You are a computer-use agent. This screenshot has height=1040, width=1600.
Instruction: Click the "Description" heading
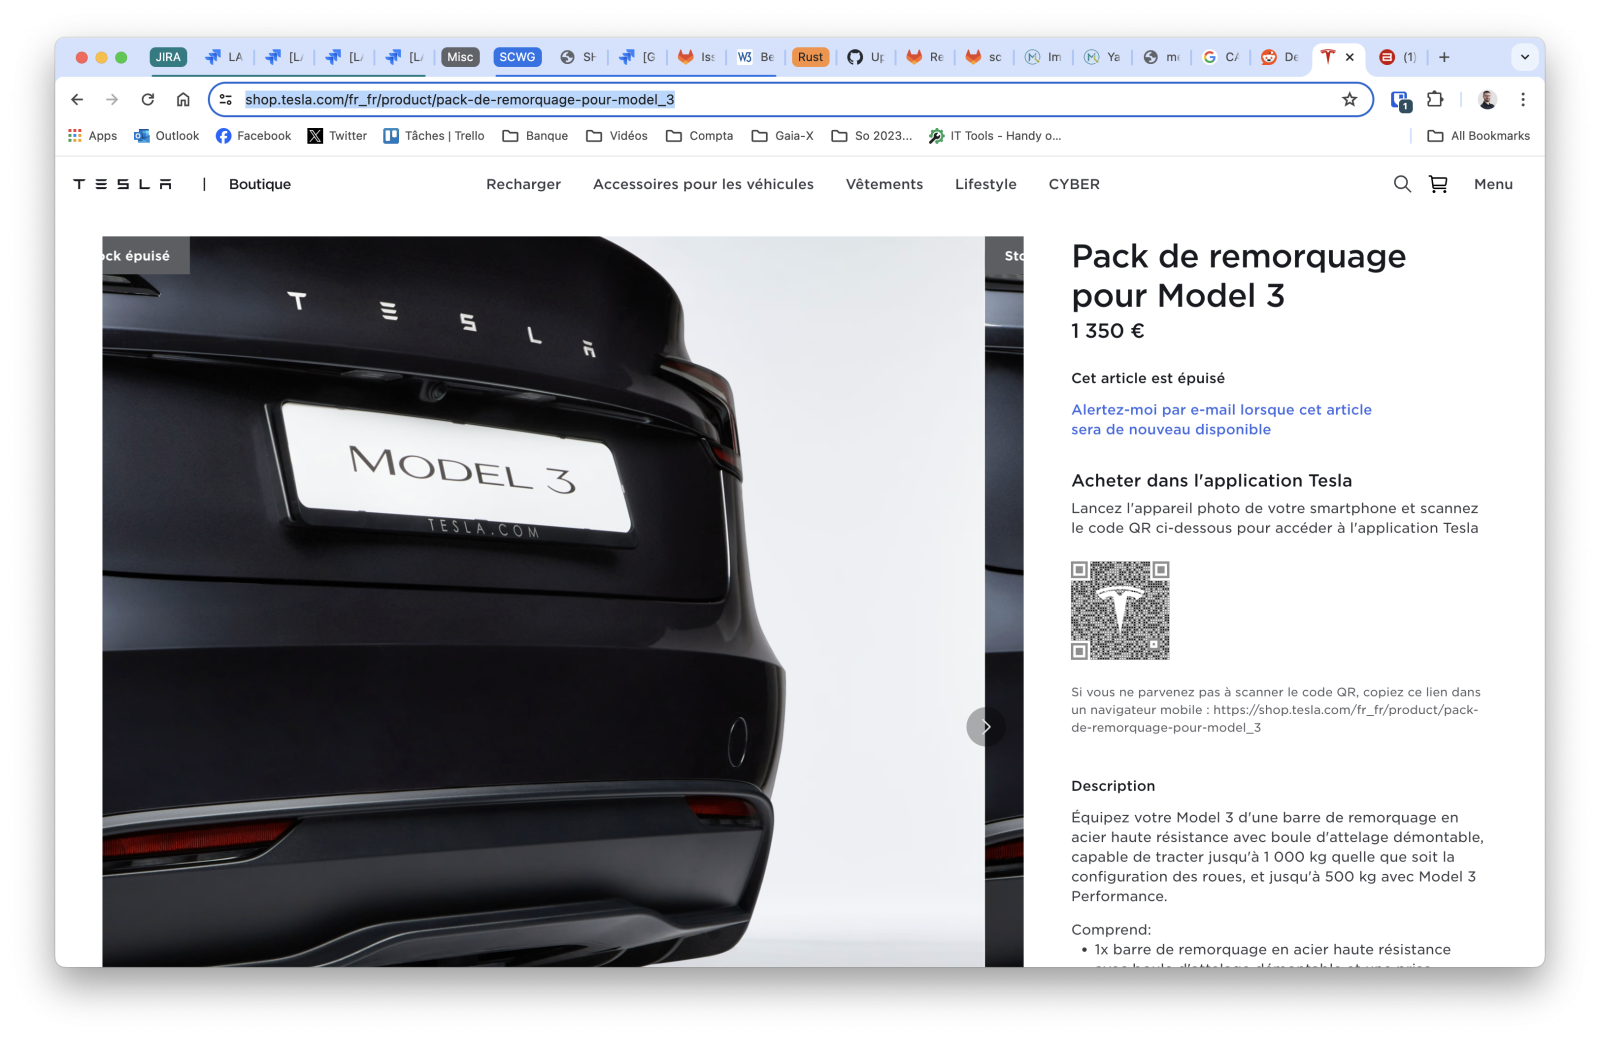[1113, 786]
